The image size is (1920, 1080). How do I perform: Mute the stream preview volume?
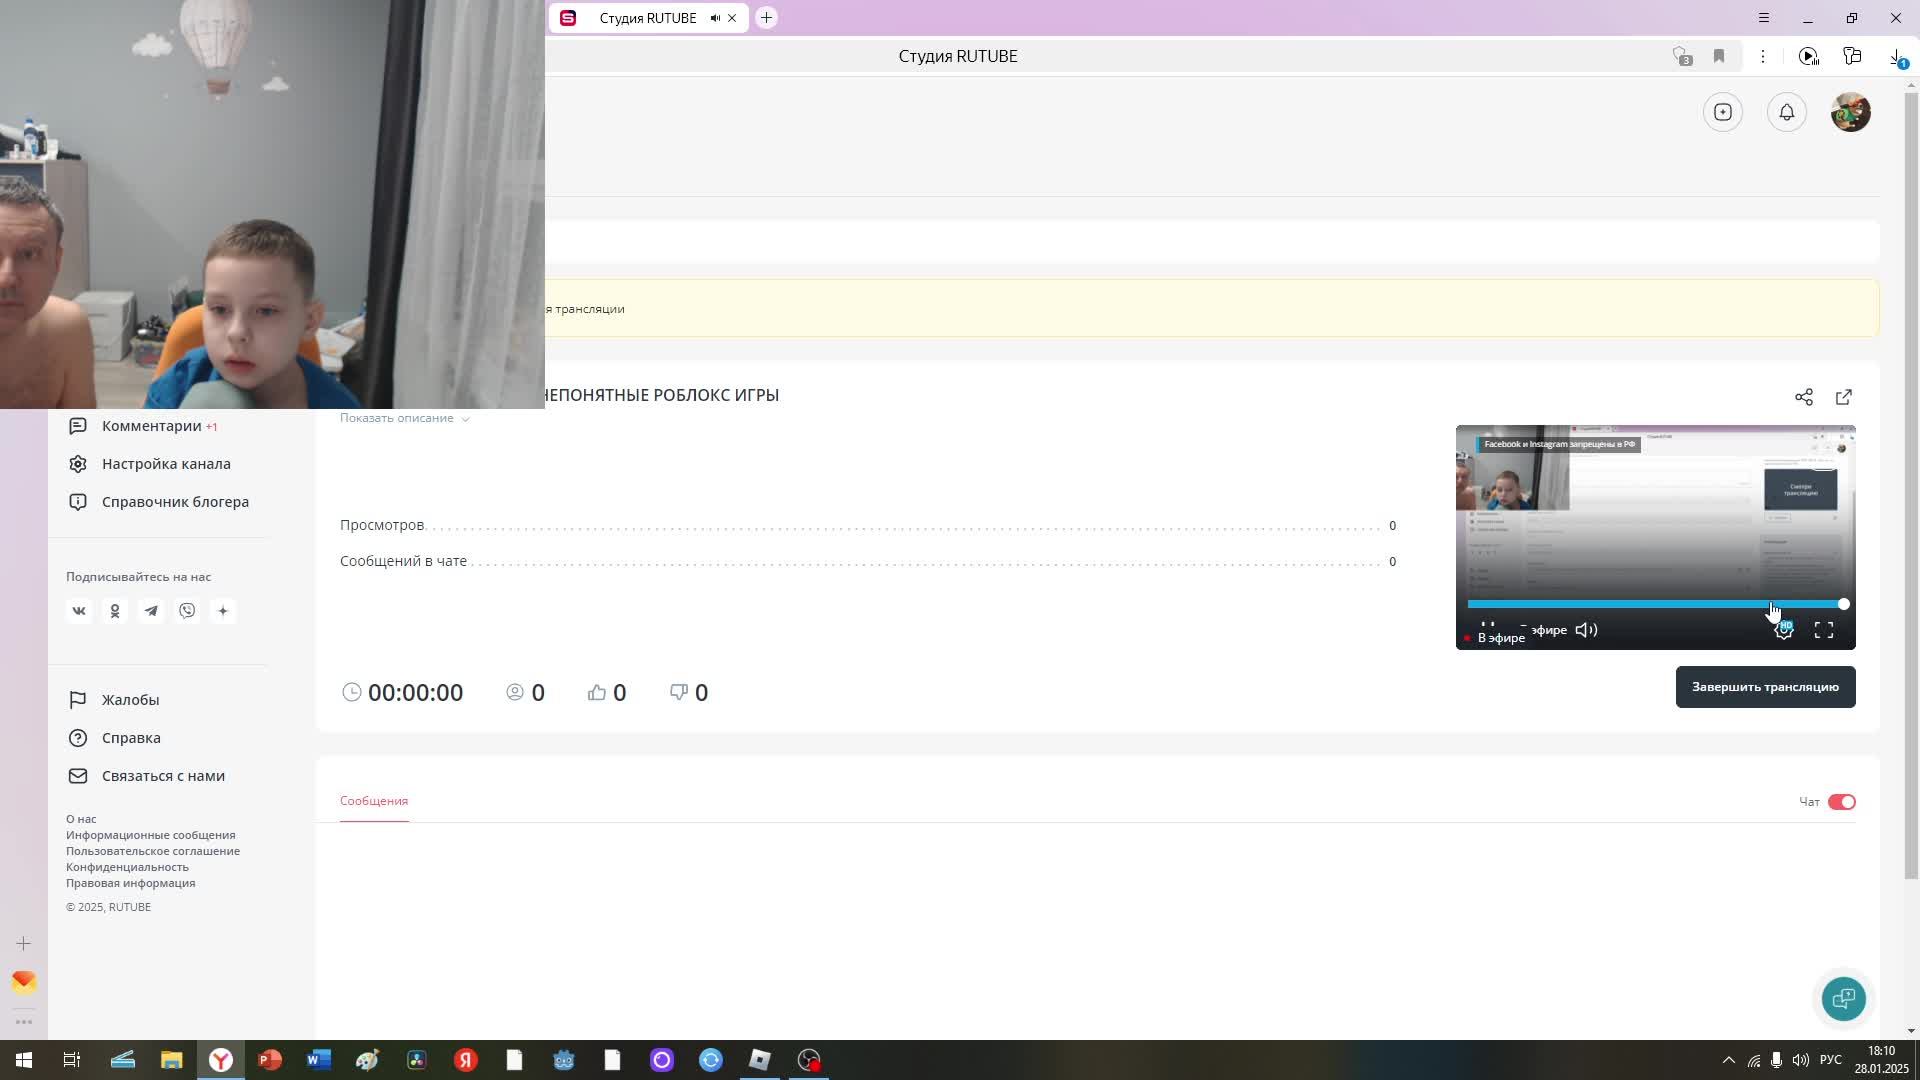1587,630
